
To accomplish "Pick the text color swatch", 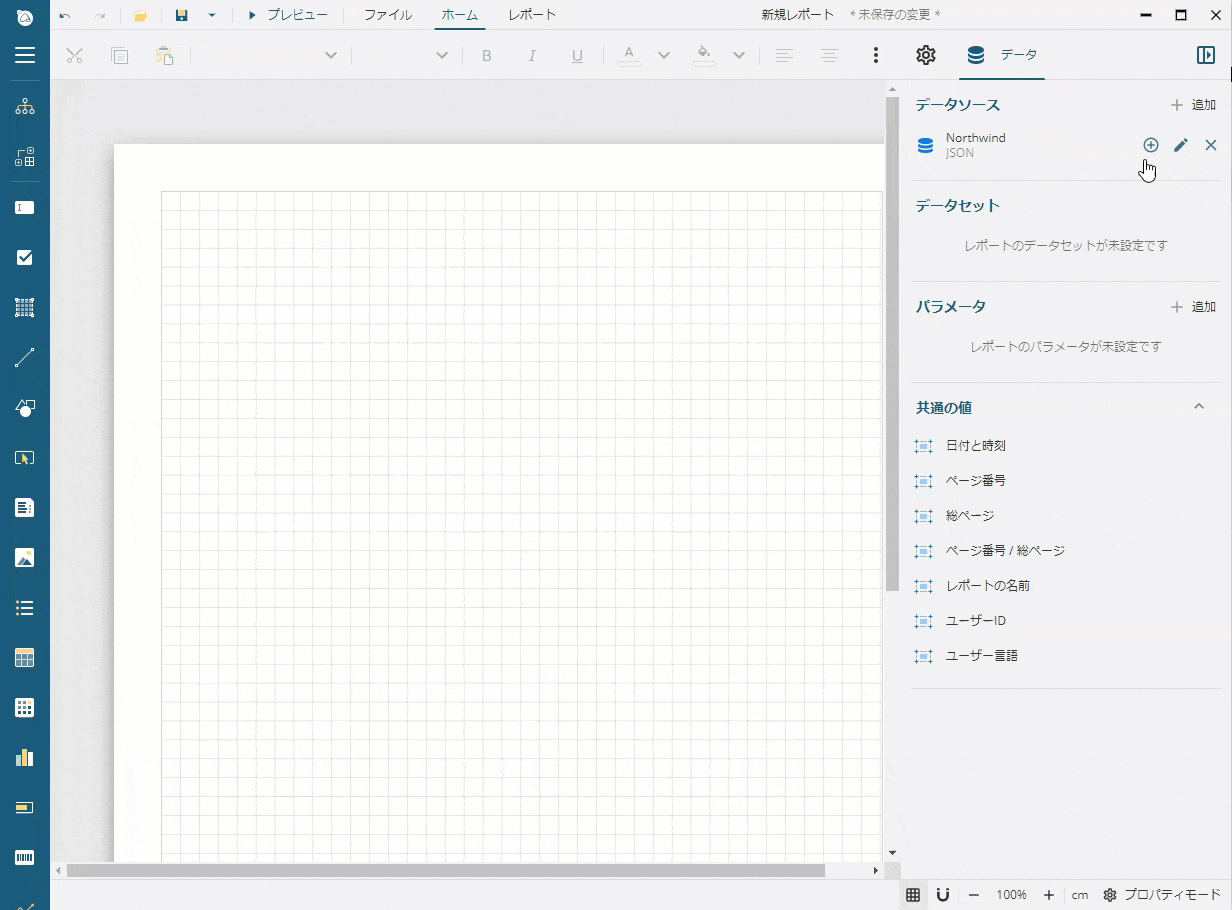I will 629,56.
